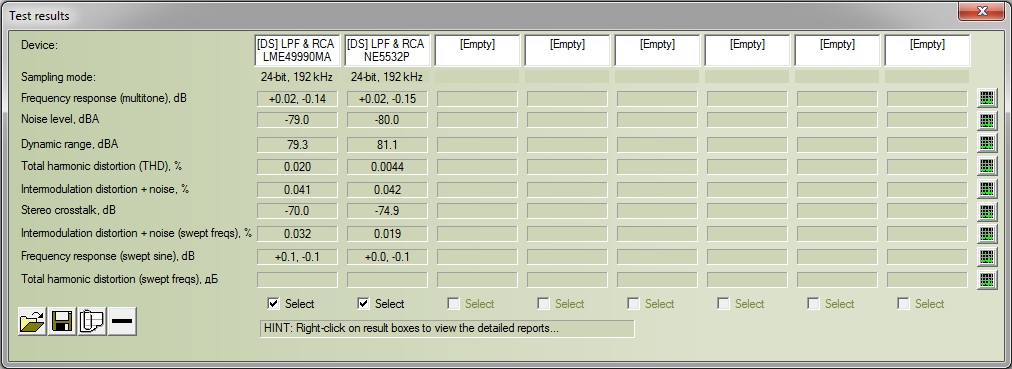Open graph for THD swept freqs row
This screenshot has width=1012, height=369.
(x=987, y=279)
